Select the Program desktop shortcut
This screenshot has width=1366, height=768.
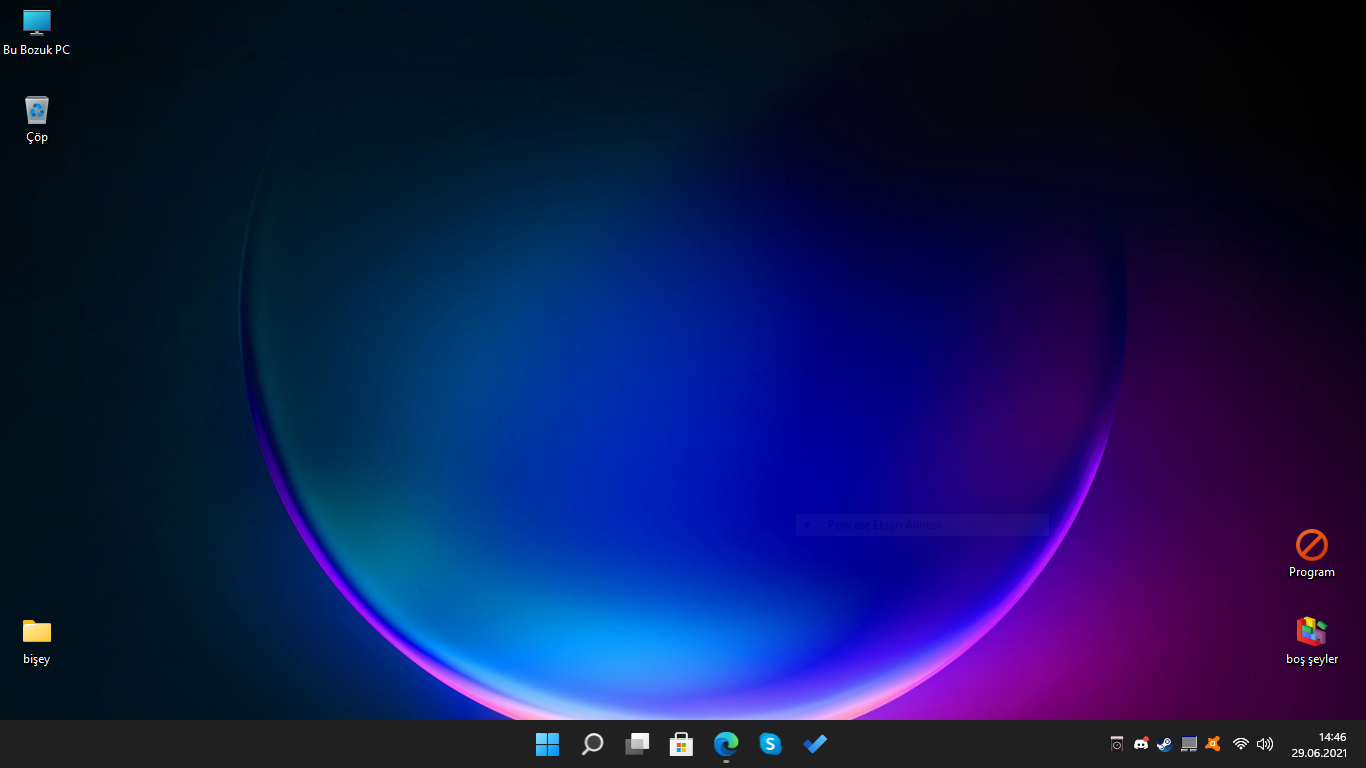point(1311,554)
